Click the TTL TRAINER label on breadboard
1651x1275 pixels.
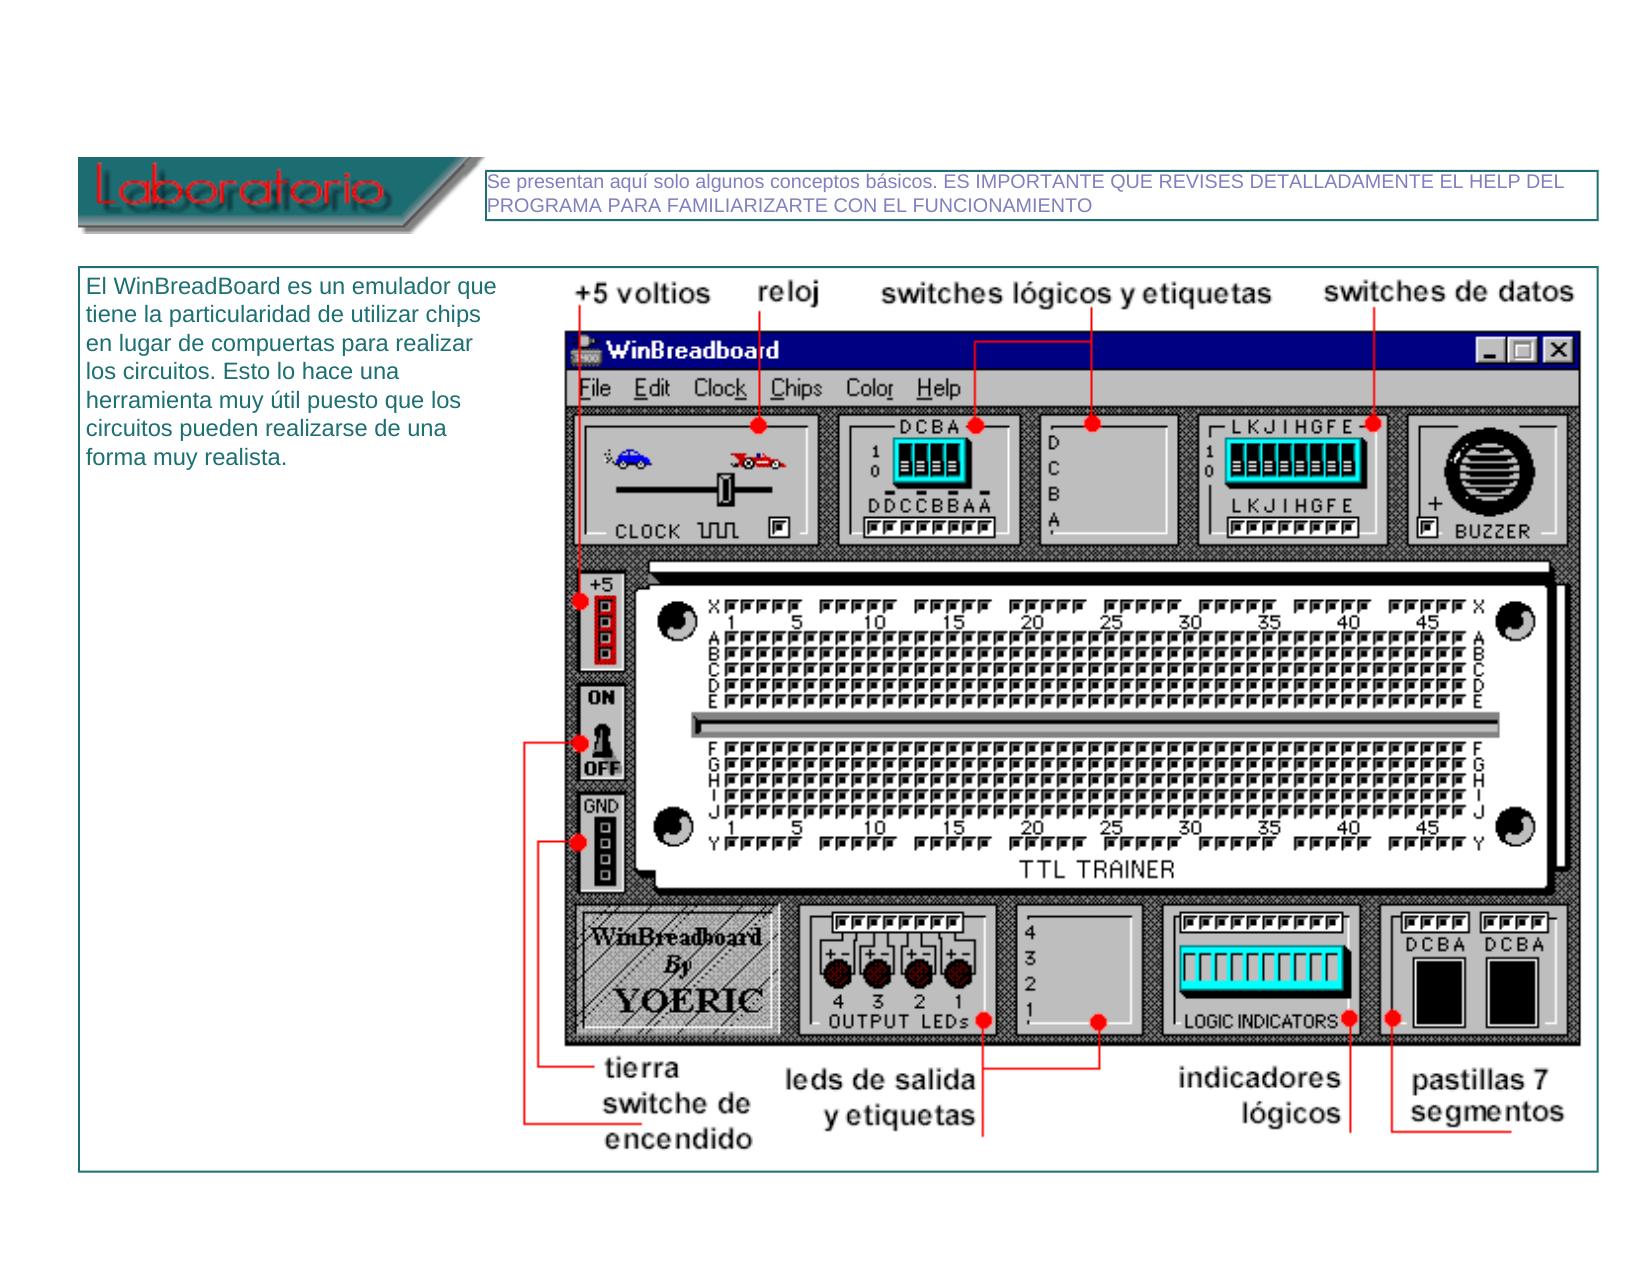click(x=1096, y=870)
